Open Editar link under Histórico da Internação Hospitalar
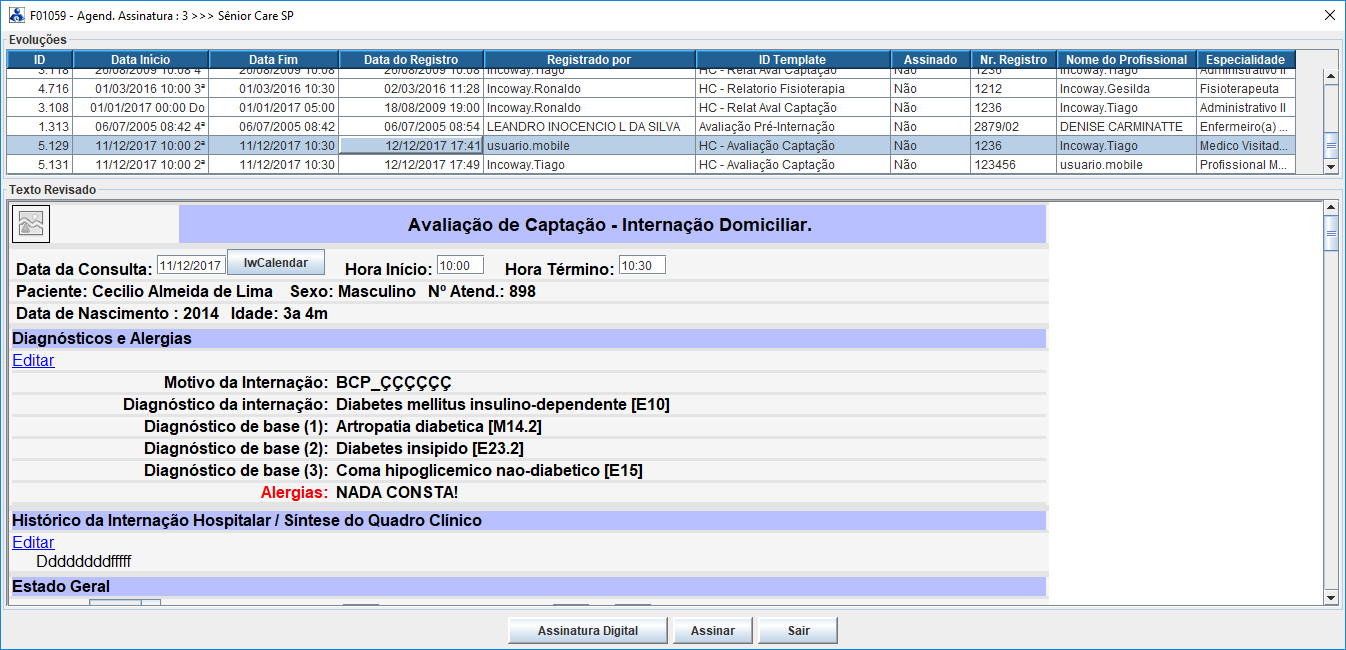 (33, 542)
